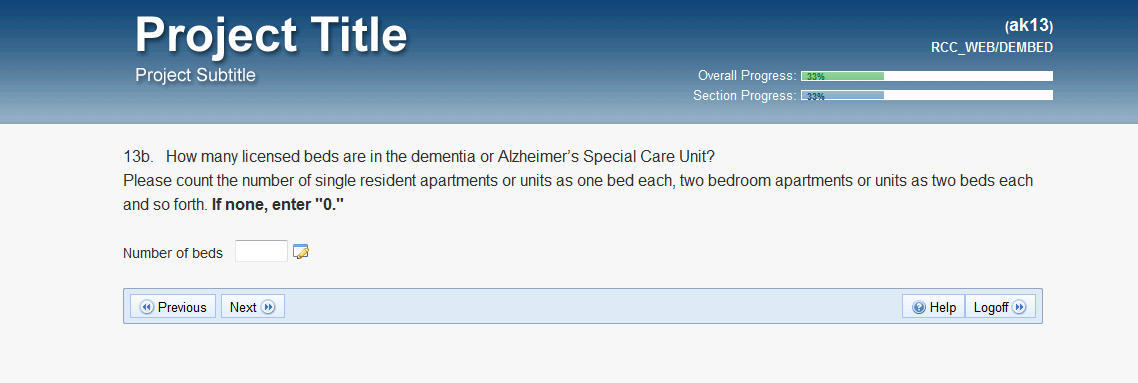The height and width of the screenshot is (383, 1138).
Task: Click the blue Section Progress bar
Action: 927,95
